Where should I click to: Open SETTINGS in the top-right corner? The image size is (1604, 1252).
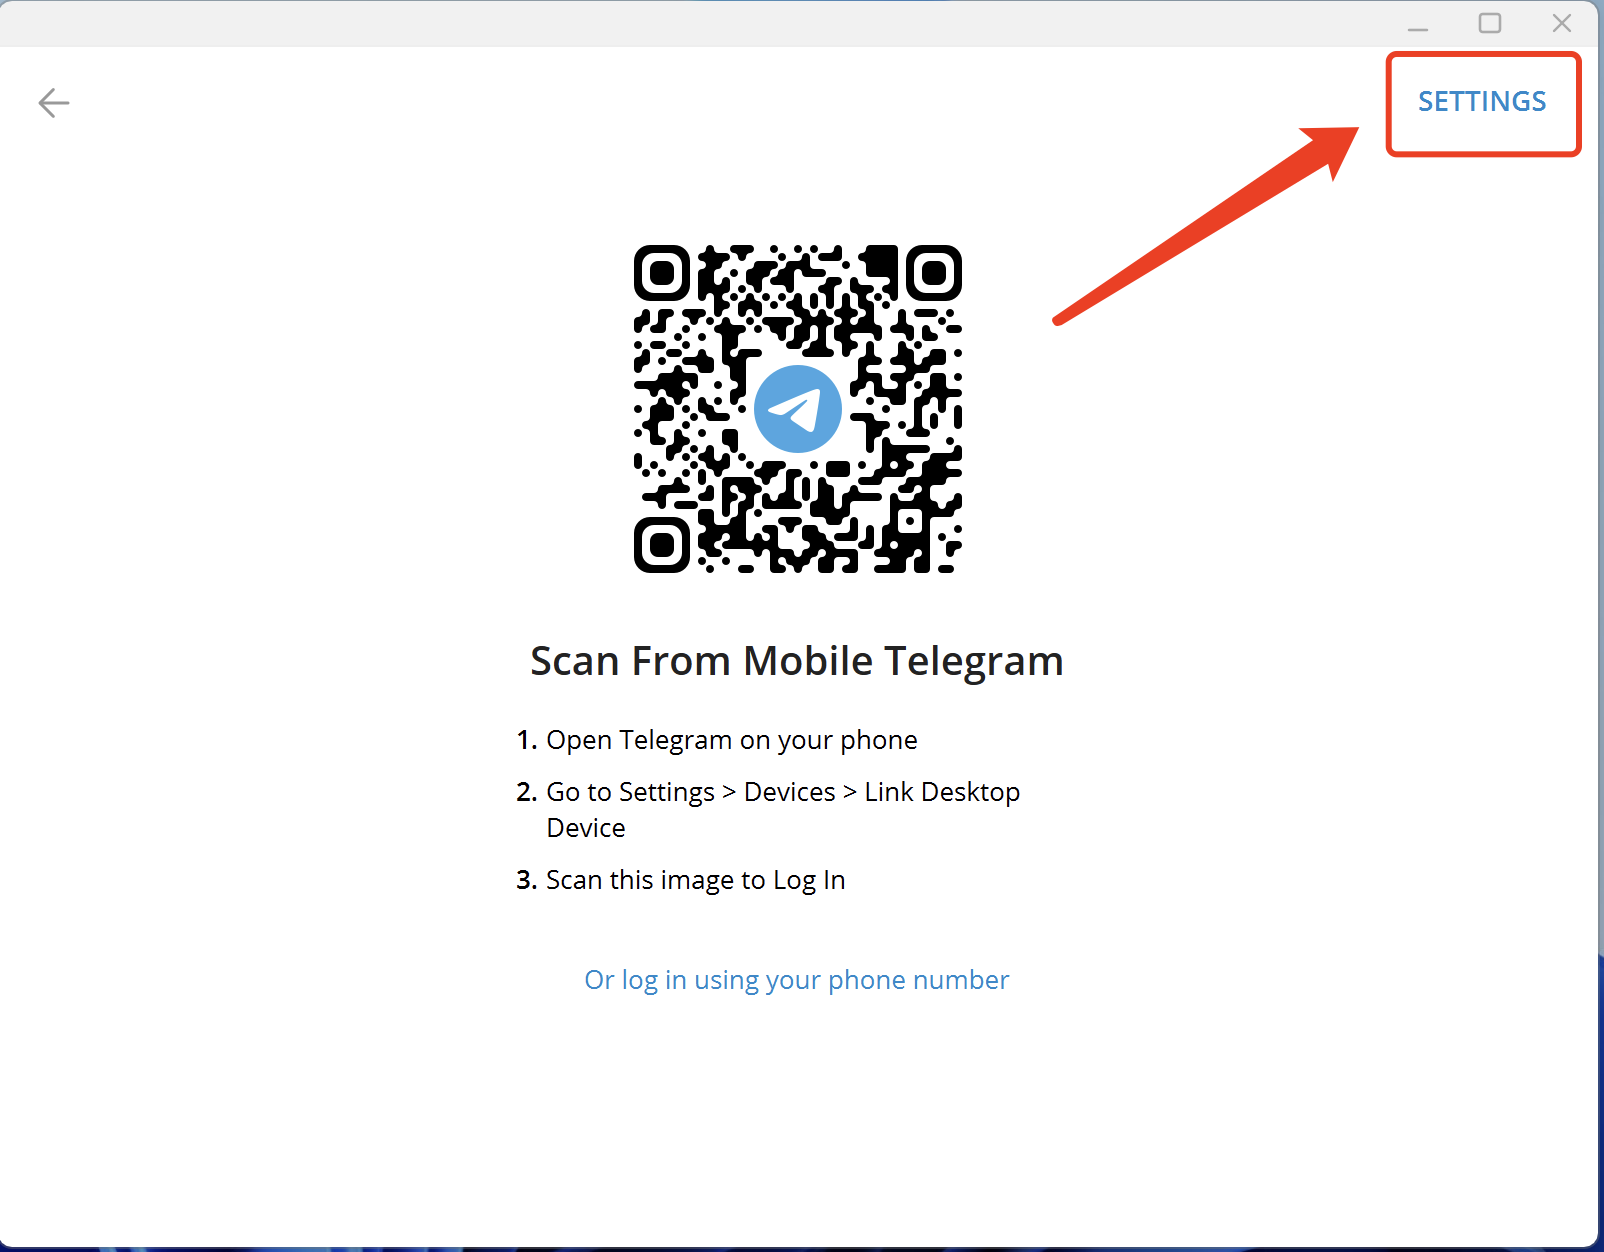(x=1481, y=102)
